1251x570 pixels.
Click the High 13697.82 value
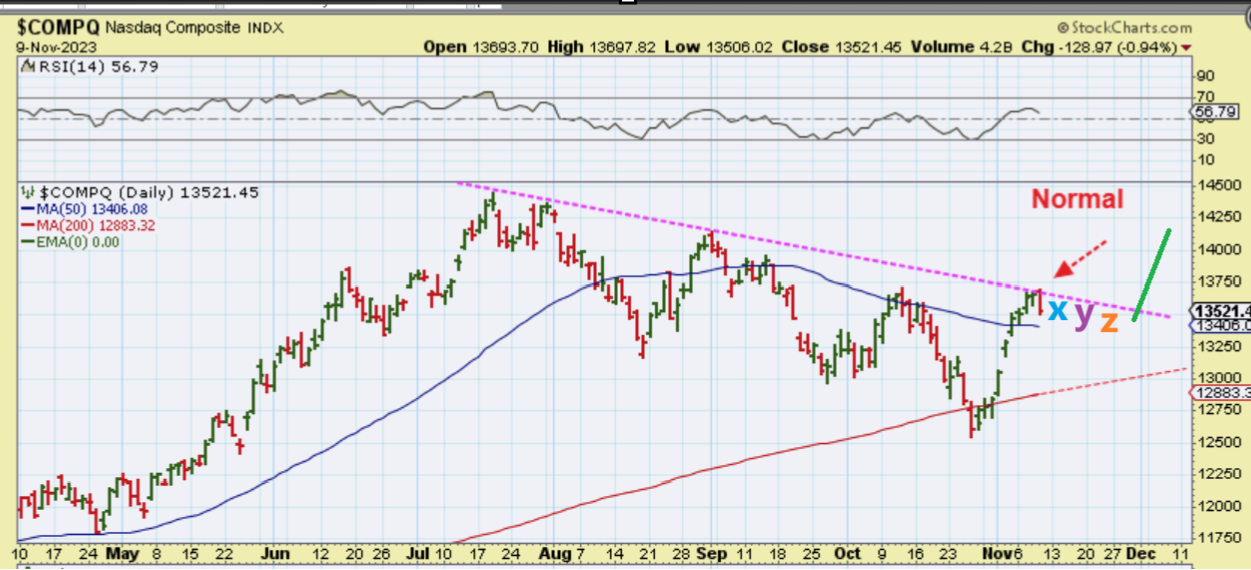point(603,47)
